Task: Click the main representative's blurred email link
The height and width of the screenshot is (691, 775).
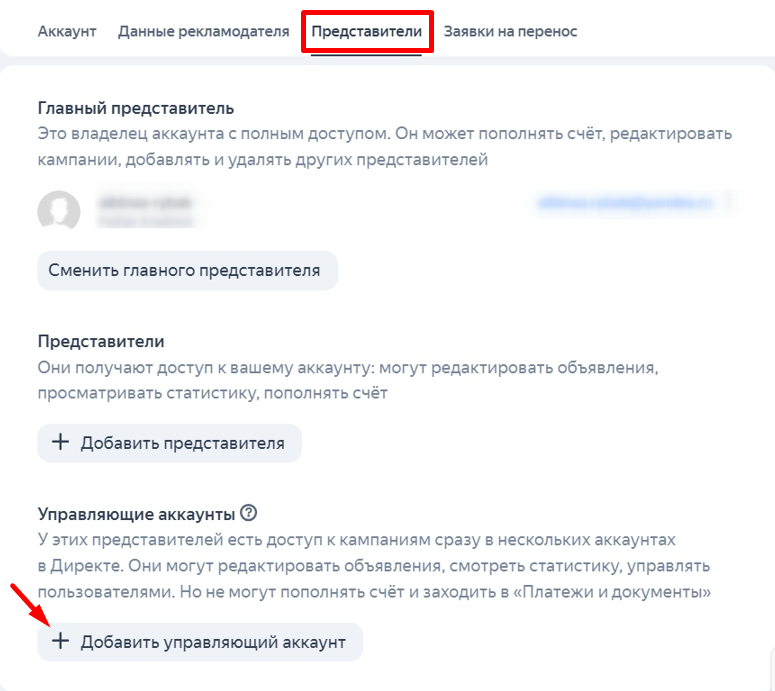Action: coord(625,202)
